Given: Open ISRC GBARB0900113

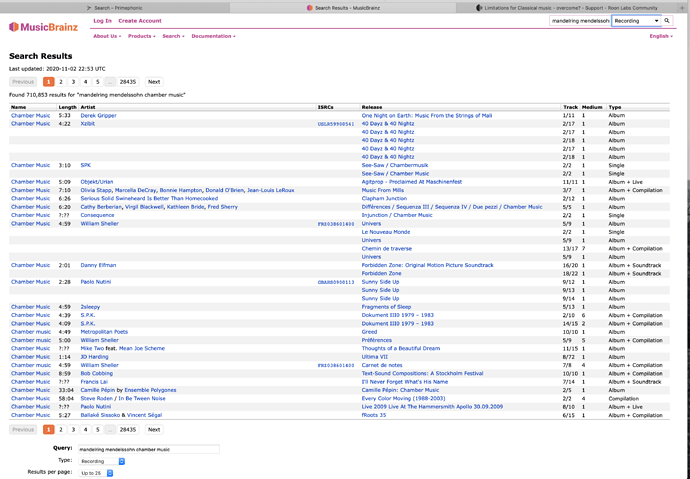Looking at the screenshot, I should coord(336,282).
